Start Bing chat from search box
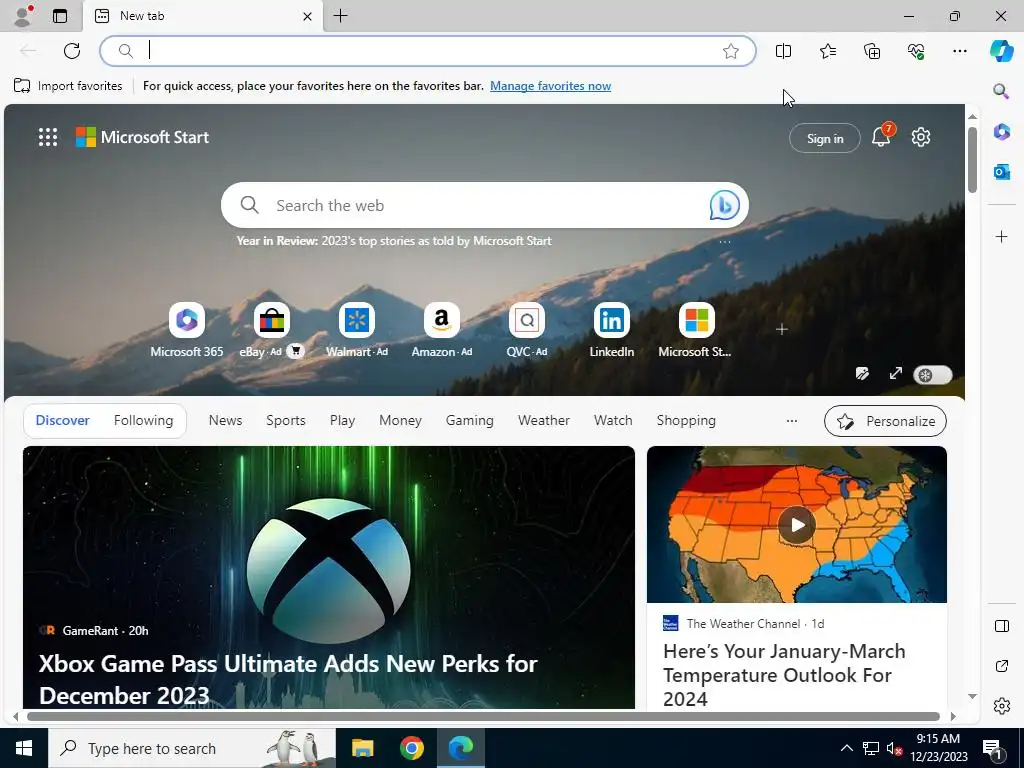This screenshot has height=768, width=1024. 724,205
